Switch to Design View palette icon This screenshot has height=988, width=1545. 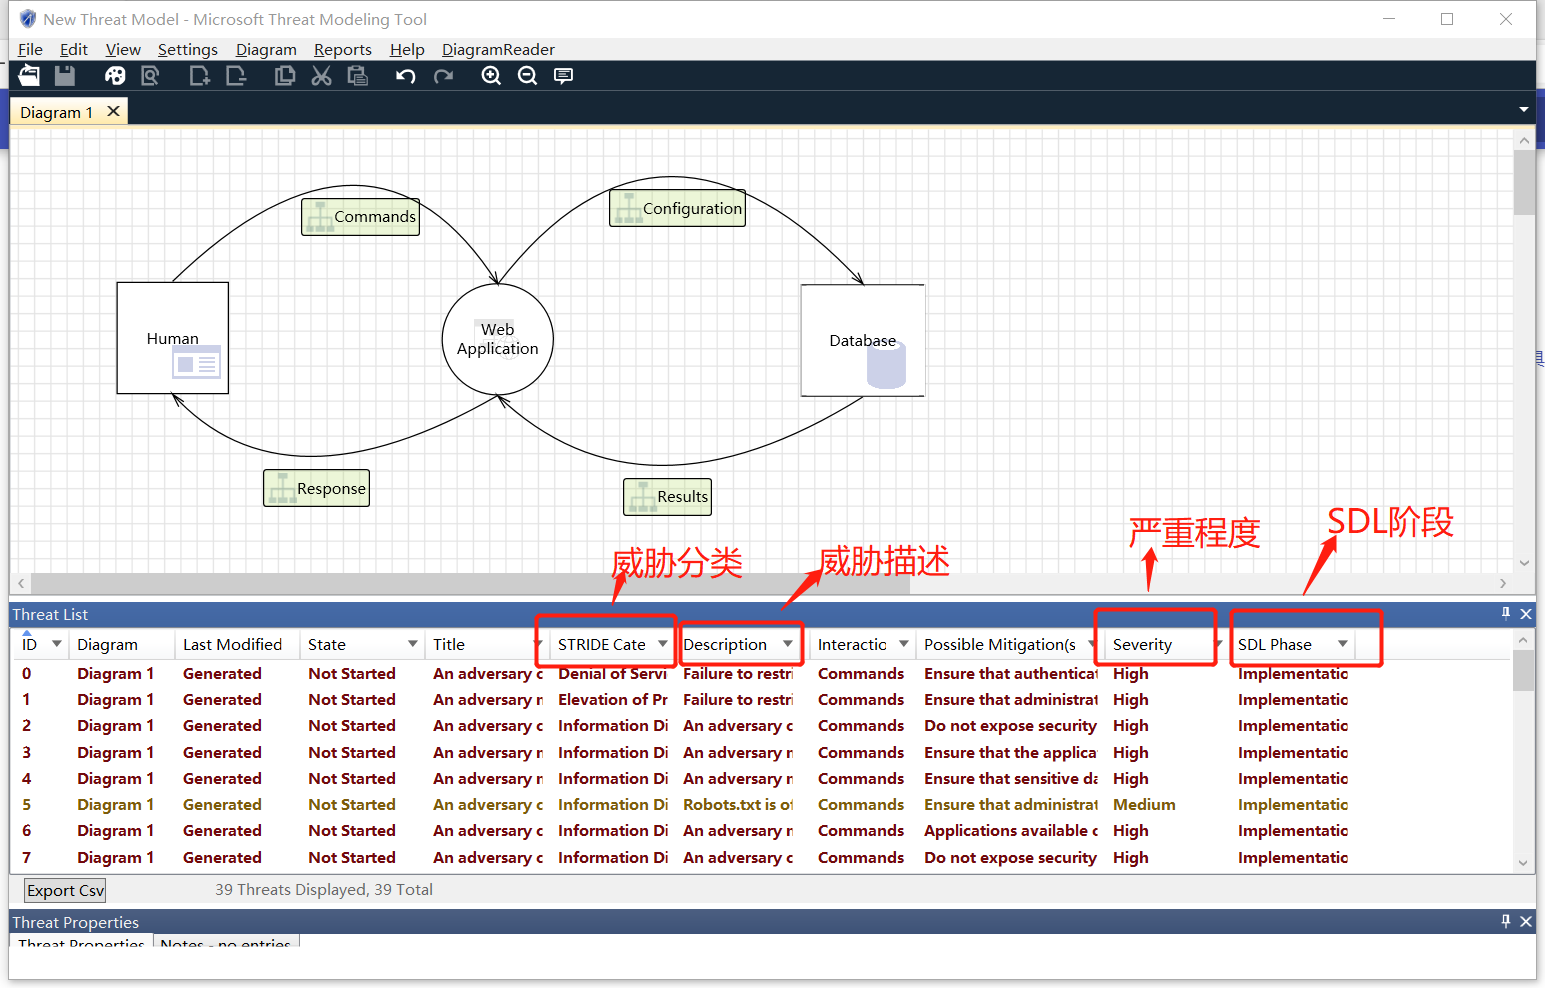(x=115, y=75)
